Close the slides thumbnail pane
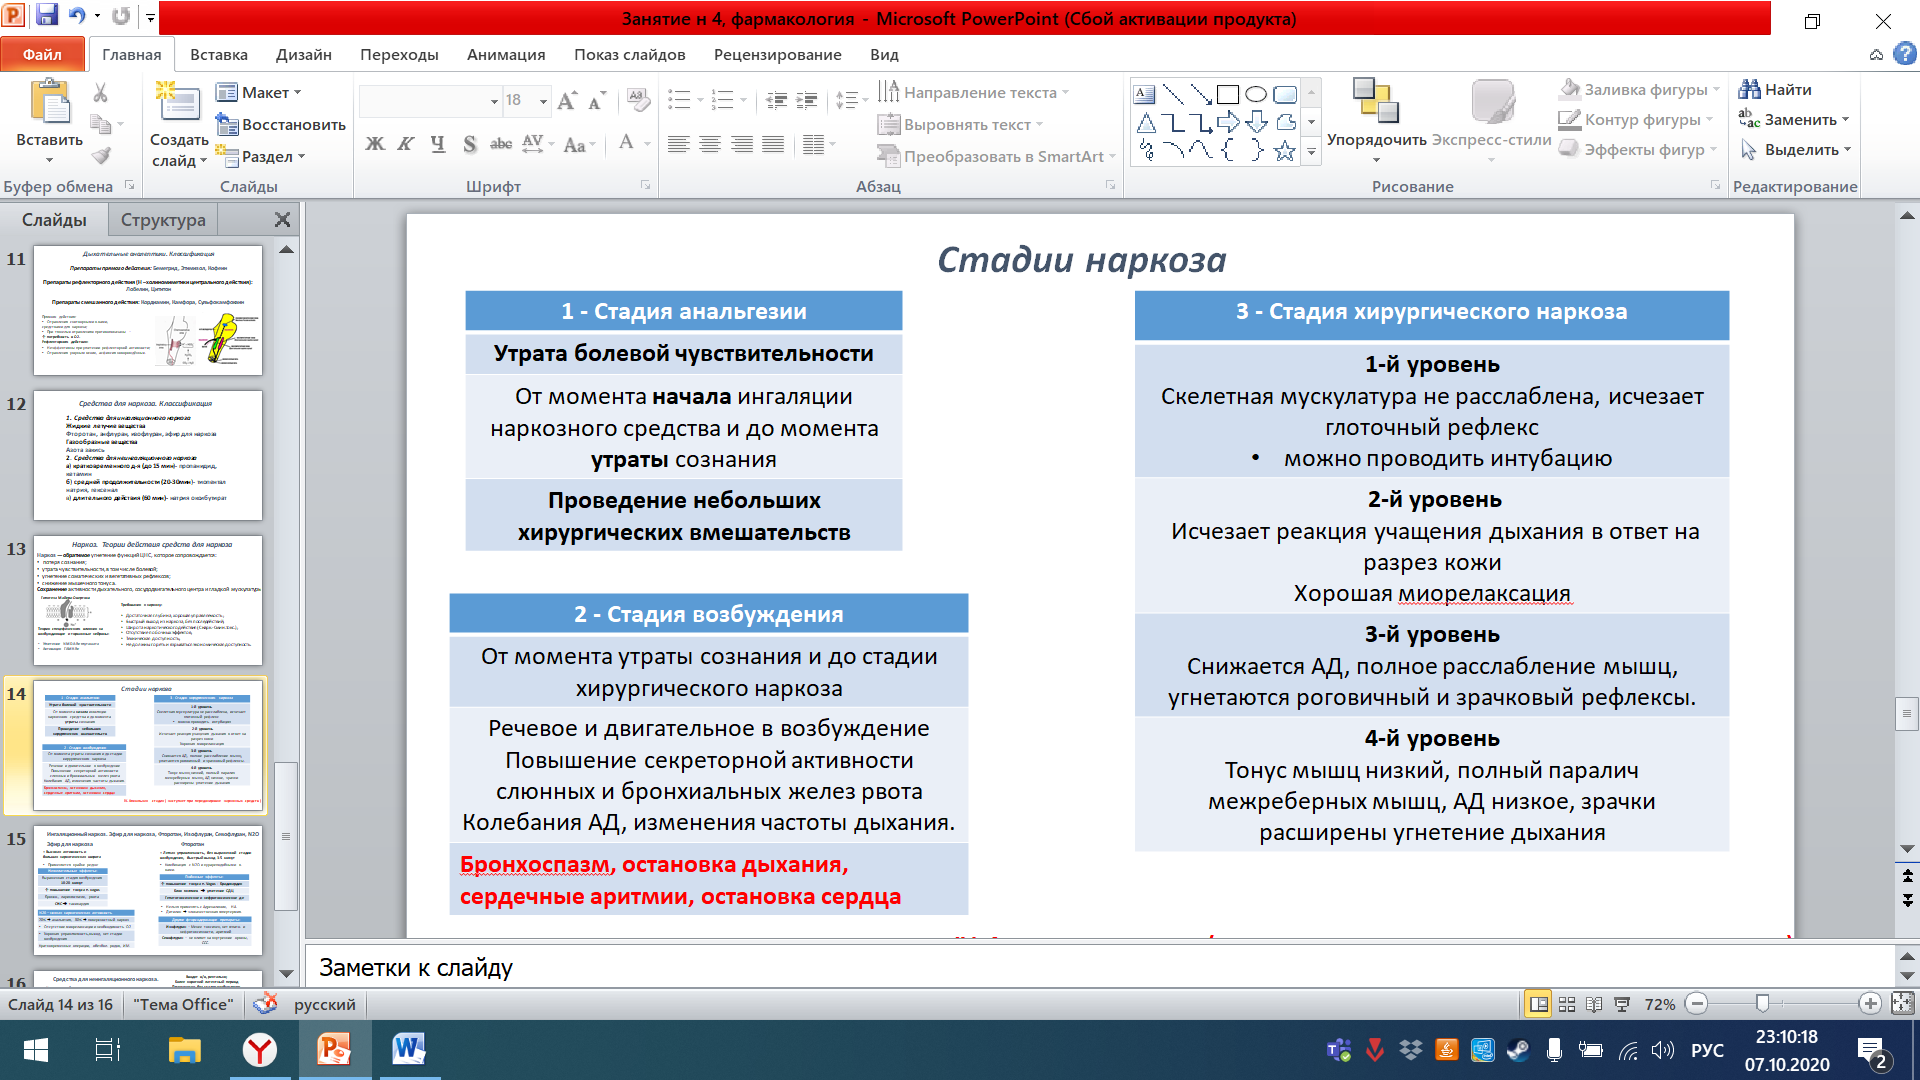1920x1080 pixels. click(x=283, y=220)
